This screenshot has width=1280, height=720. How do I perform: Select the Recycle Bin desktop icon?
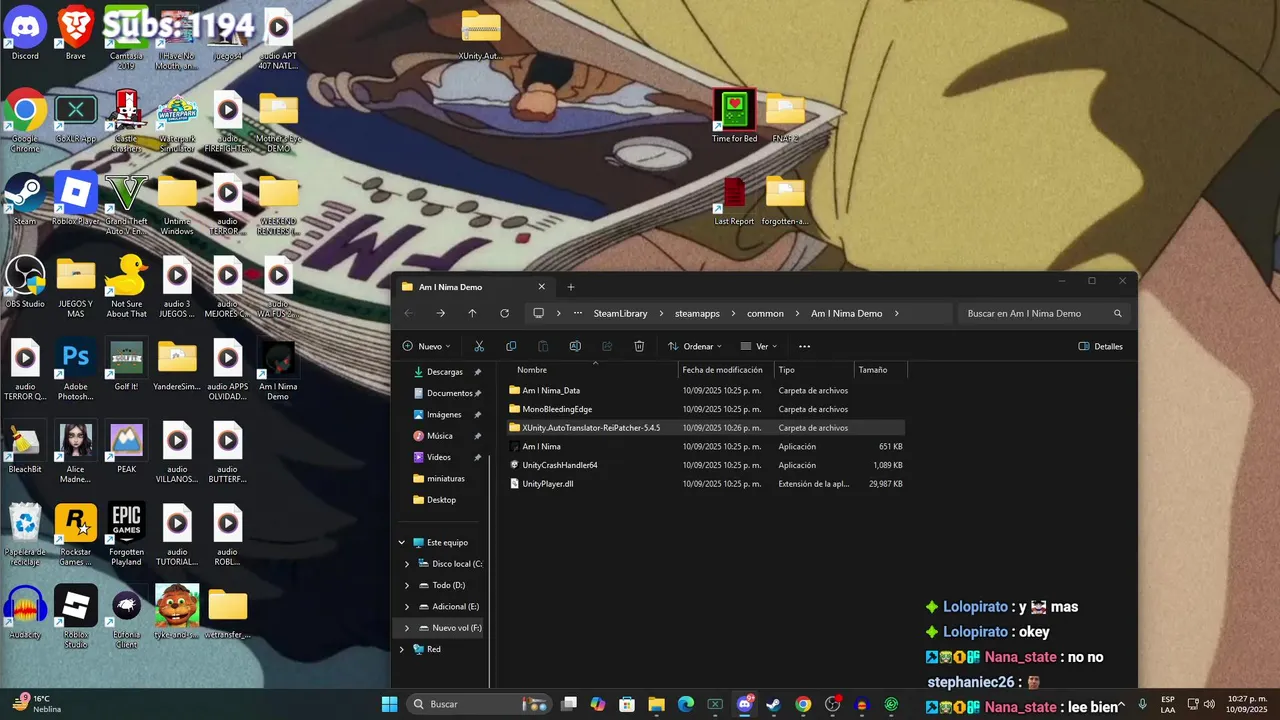25,535
